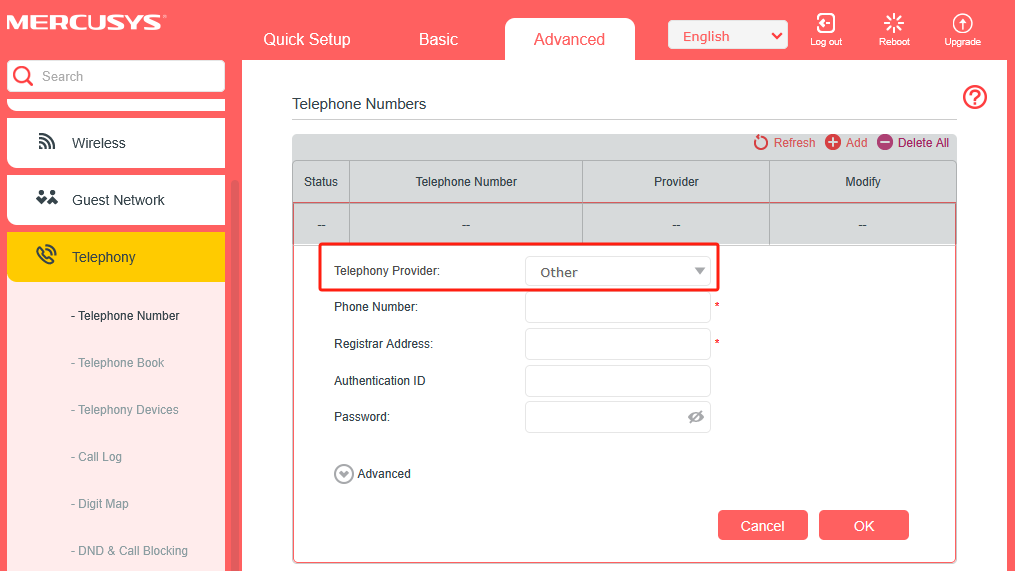Click the Refresh link text
The height and width of the screenshot is (571, 1015).
794,142
